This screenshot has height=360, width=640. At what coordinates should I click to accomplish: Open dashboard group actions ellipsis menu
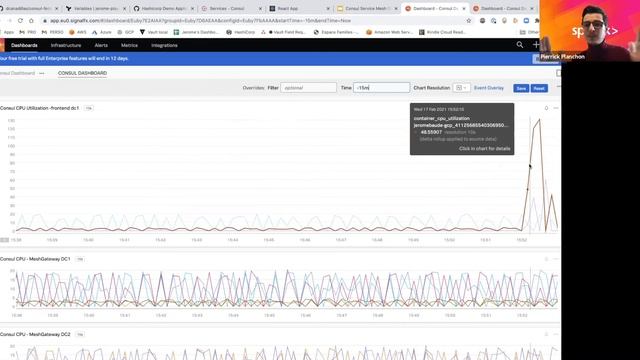(42, 73)
